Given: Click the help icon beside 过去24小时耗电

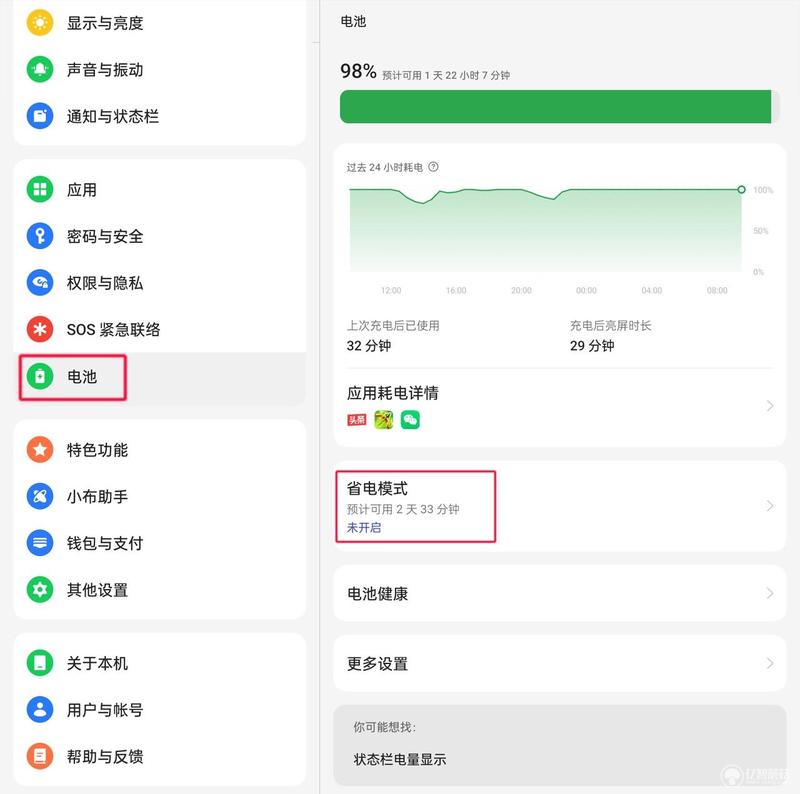Looking at the screenshot, I should coord(433,167).
